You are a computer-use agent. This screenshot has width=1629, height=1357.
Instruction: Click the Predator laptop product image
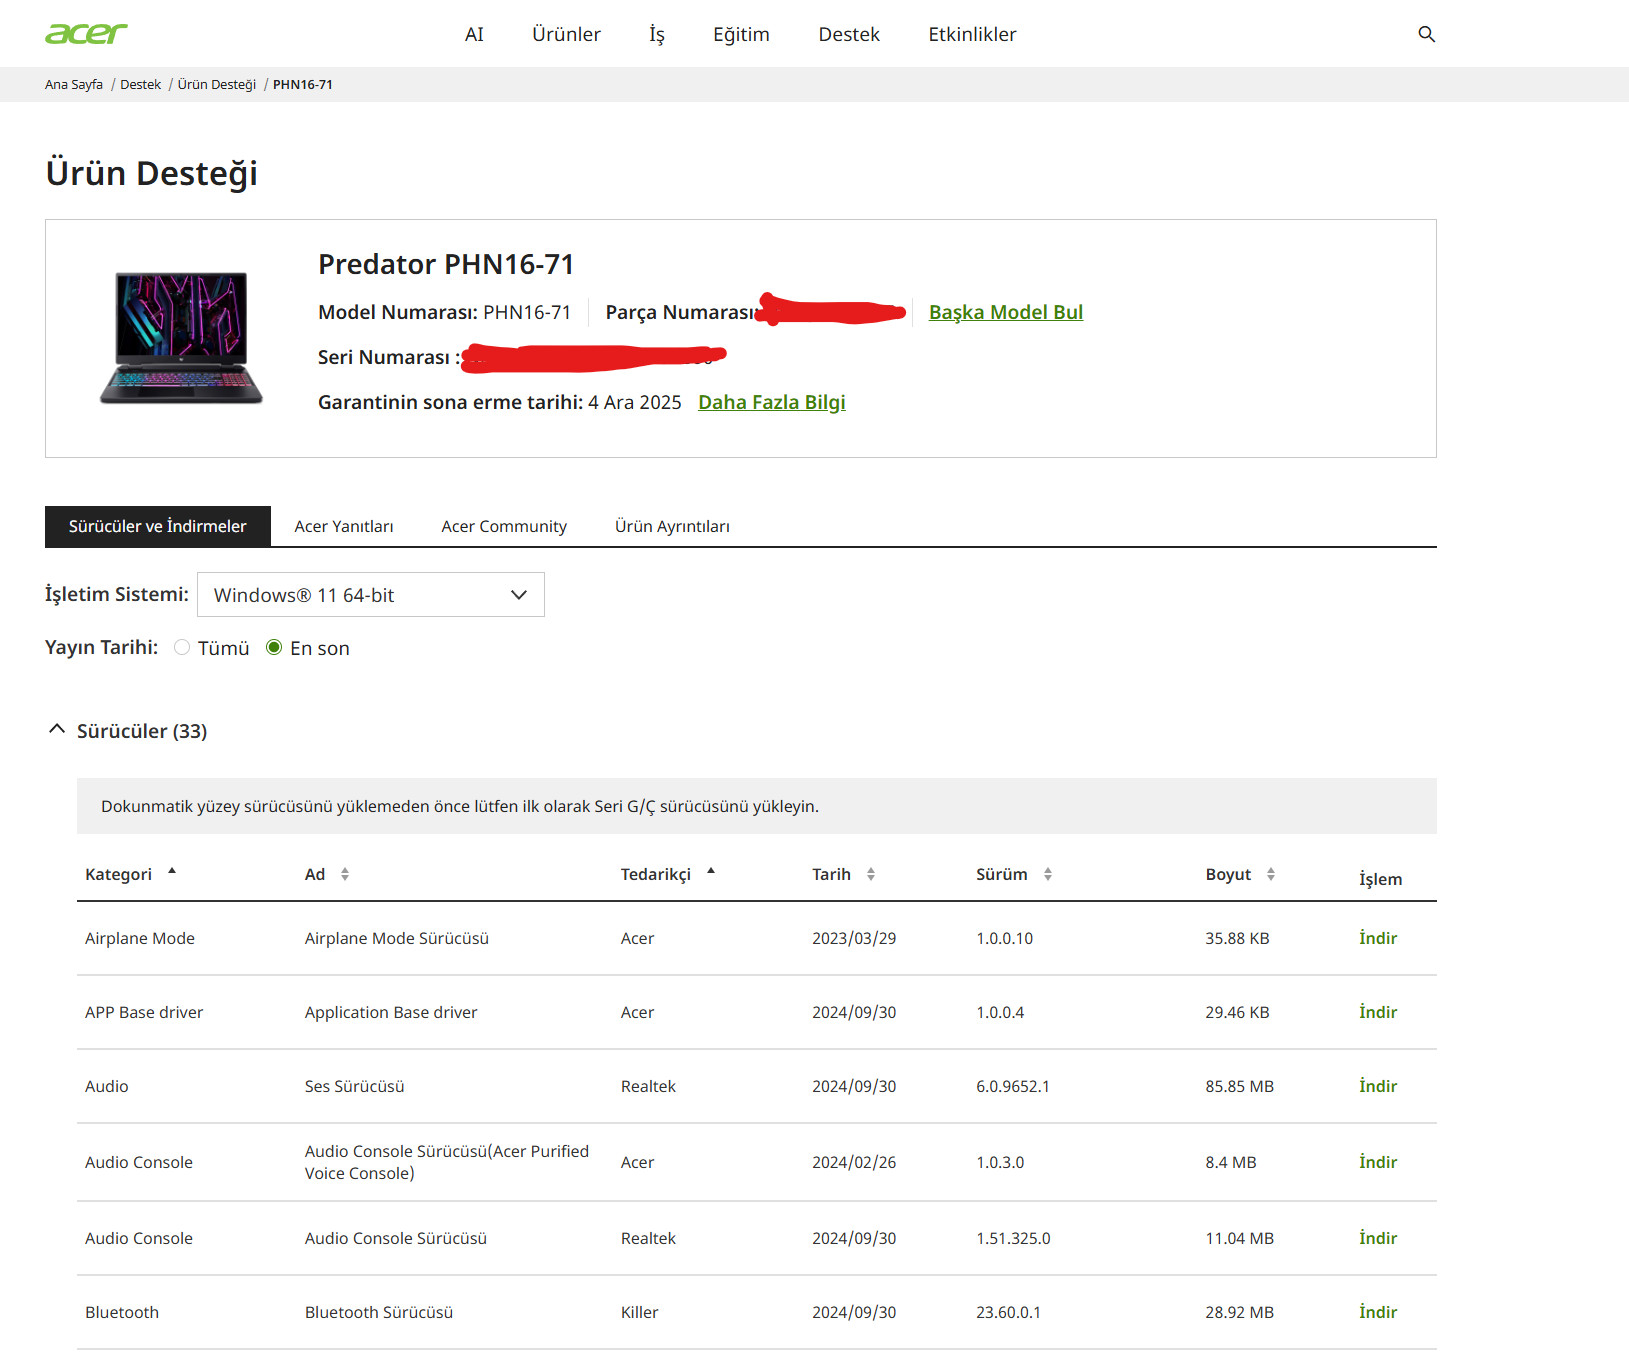[x=181, y=338]
